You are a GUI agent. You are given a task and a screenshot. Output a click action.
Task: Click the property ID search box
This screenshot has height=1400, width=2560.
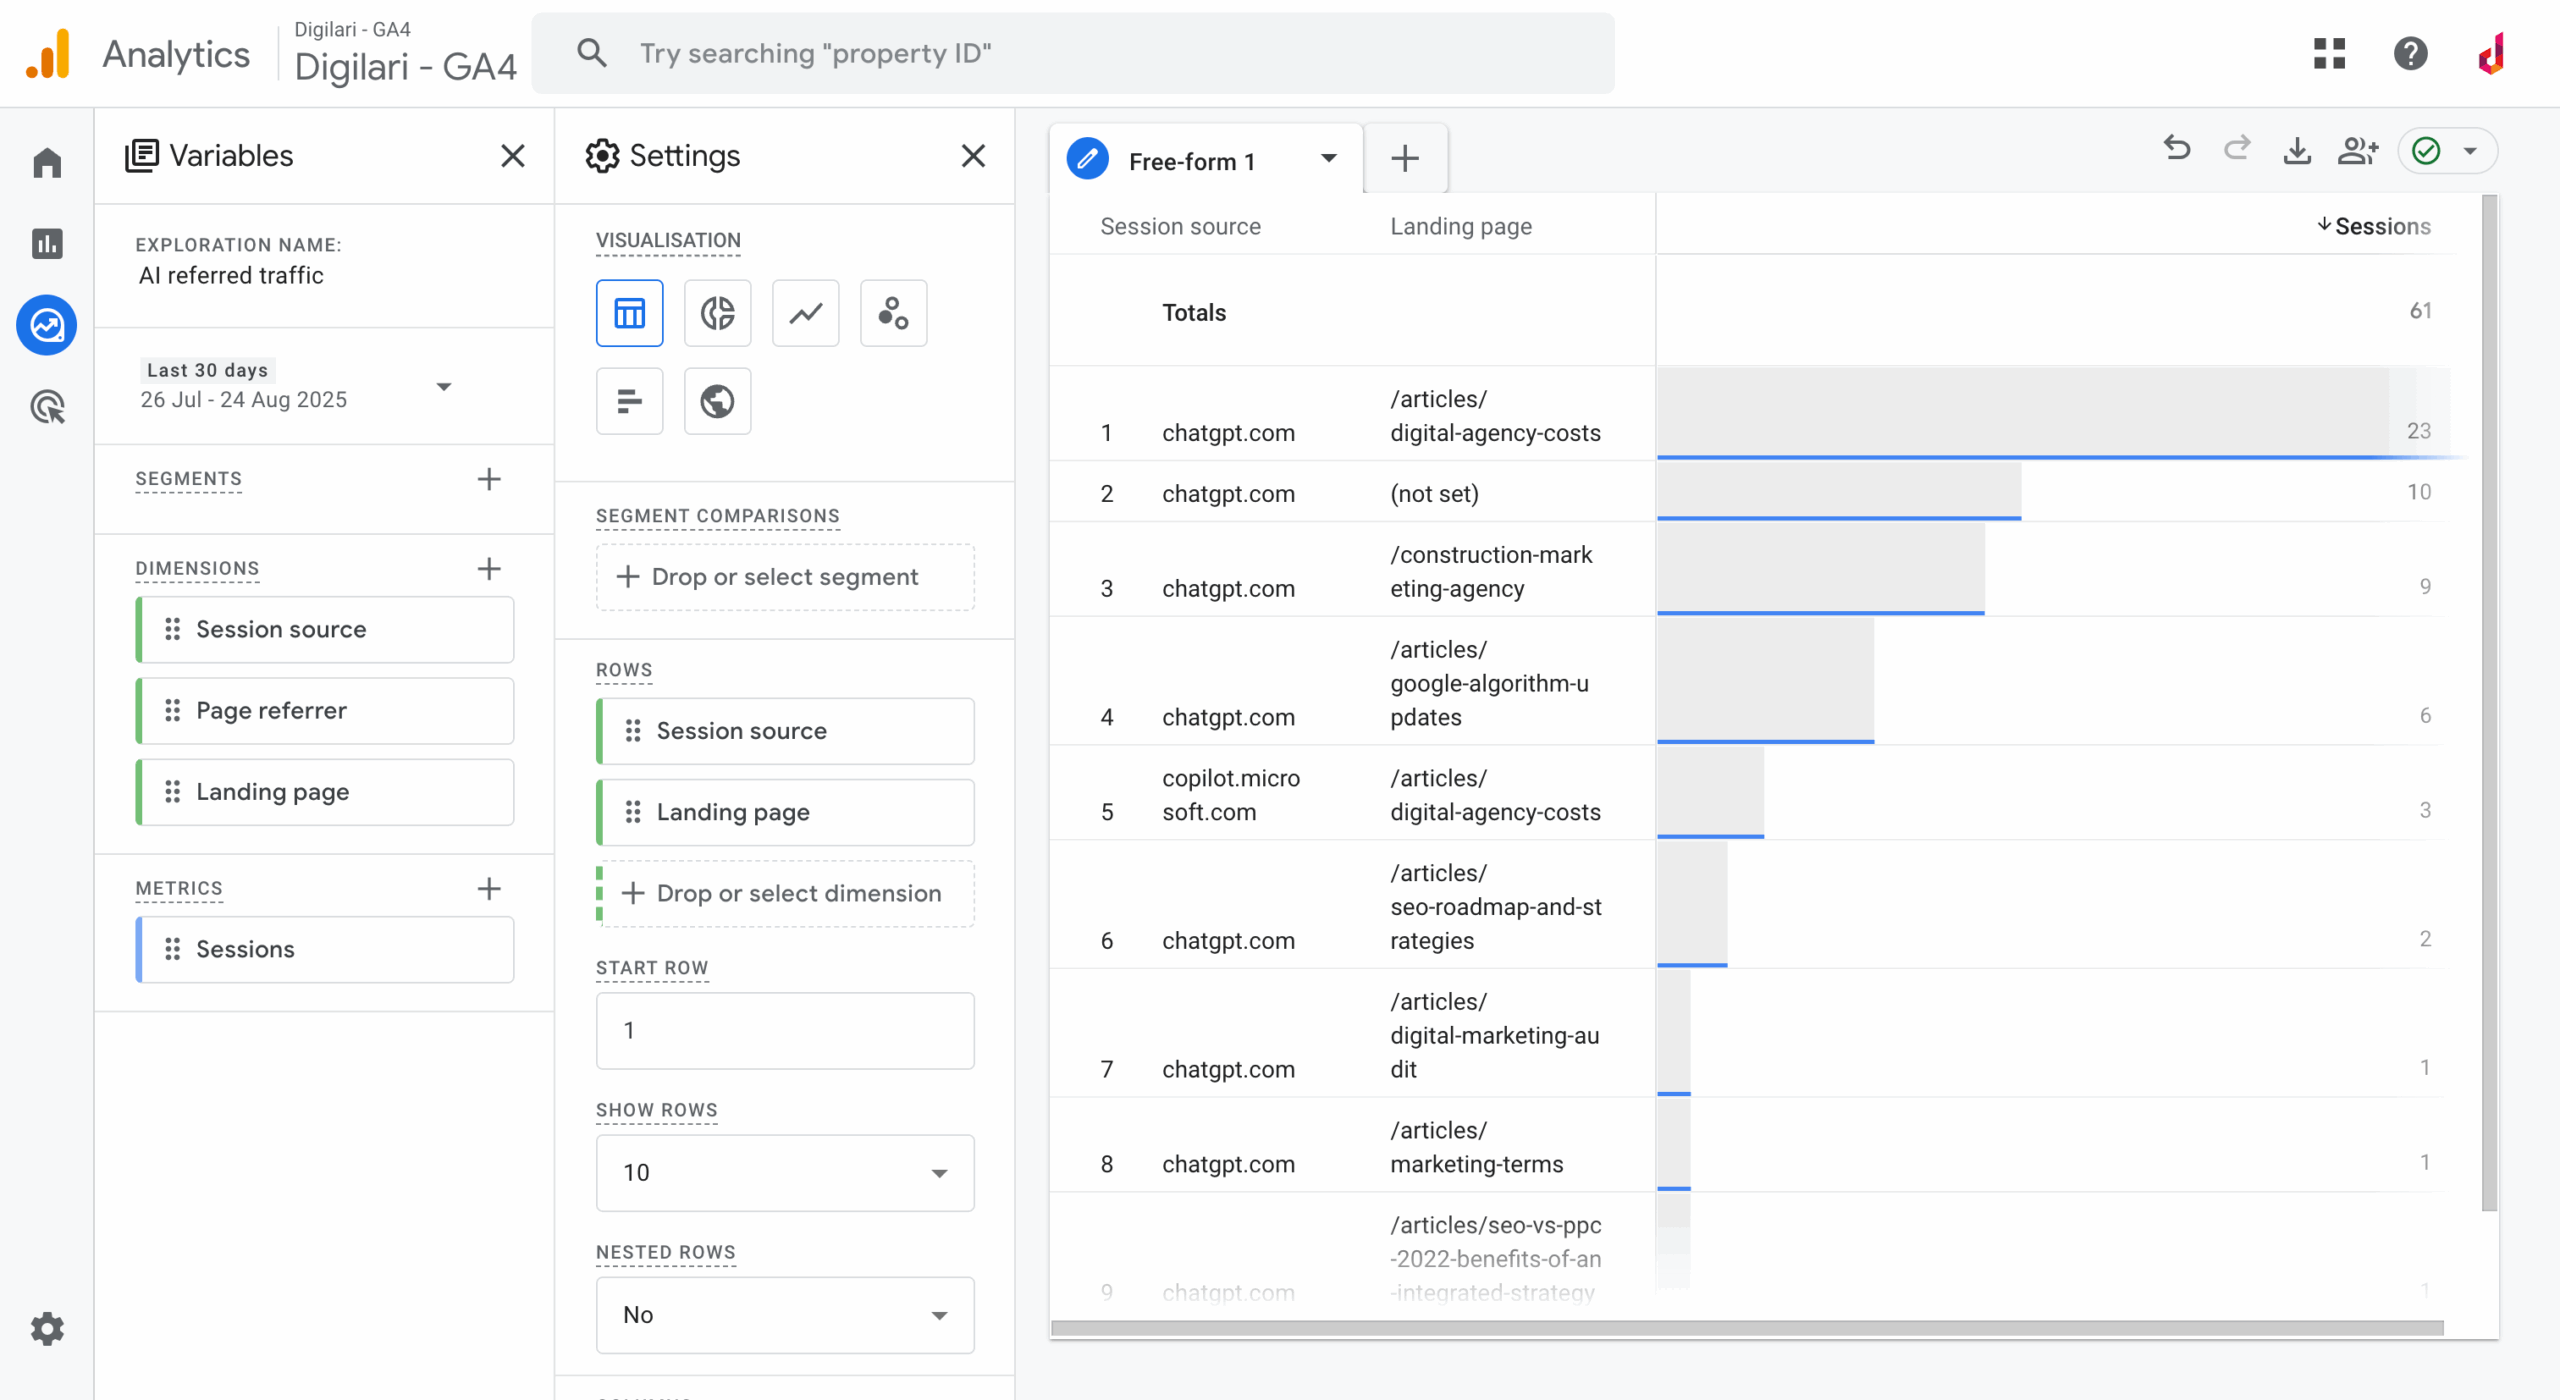[1072, 53]
